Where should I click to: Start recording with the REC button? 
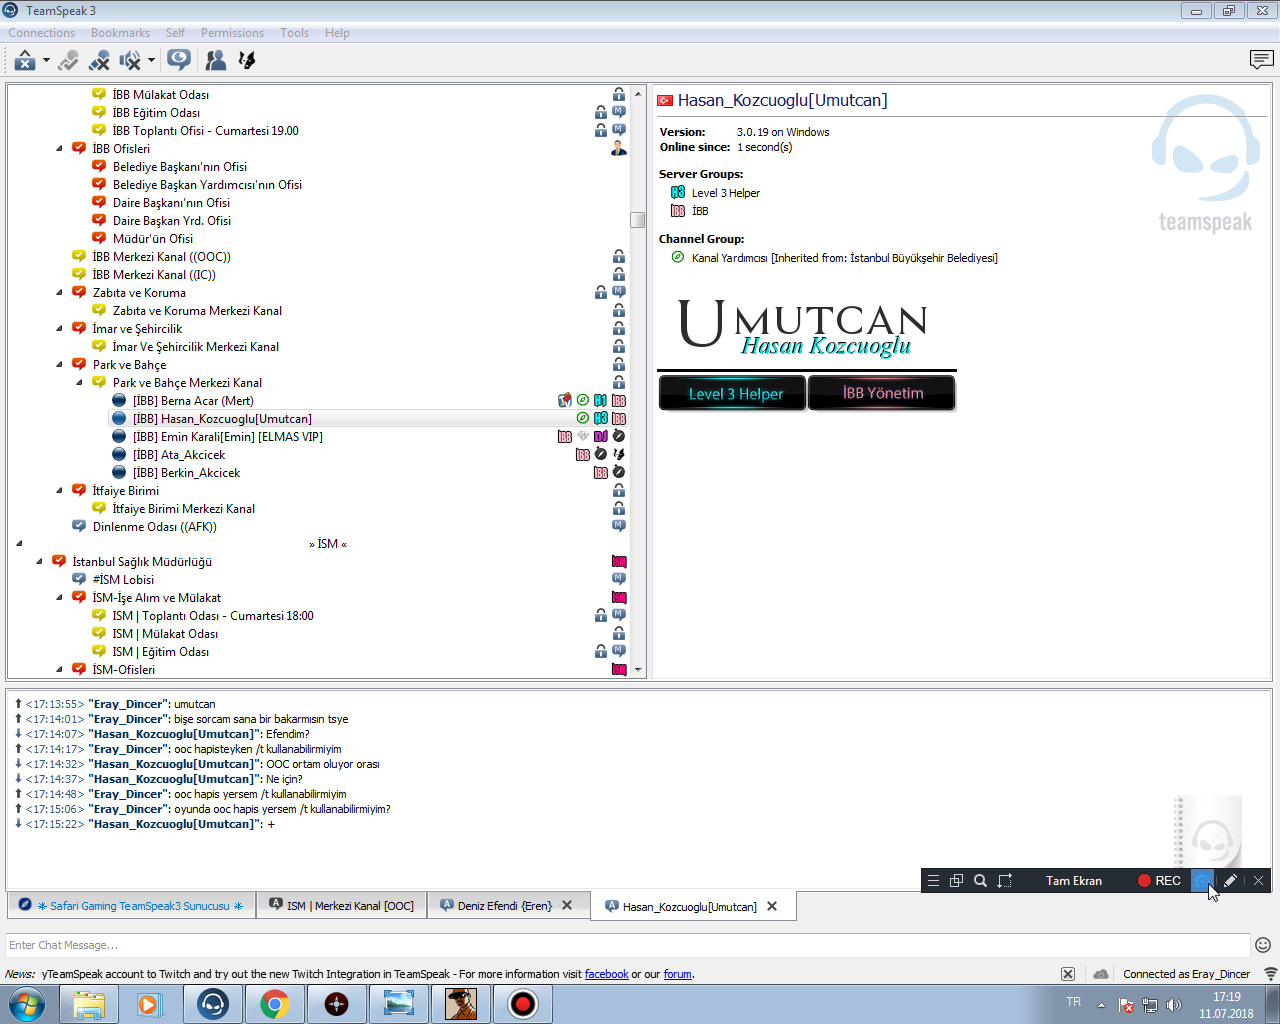pos(1159,881)
